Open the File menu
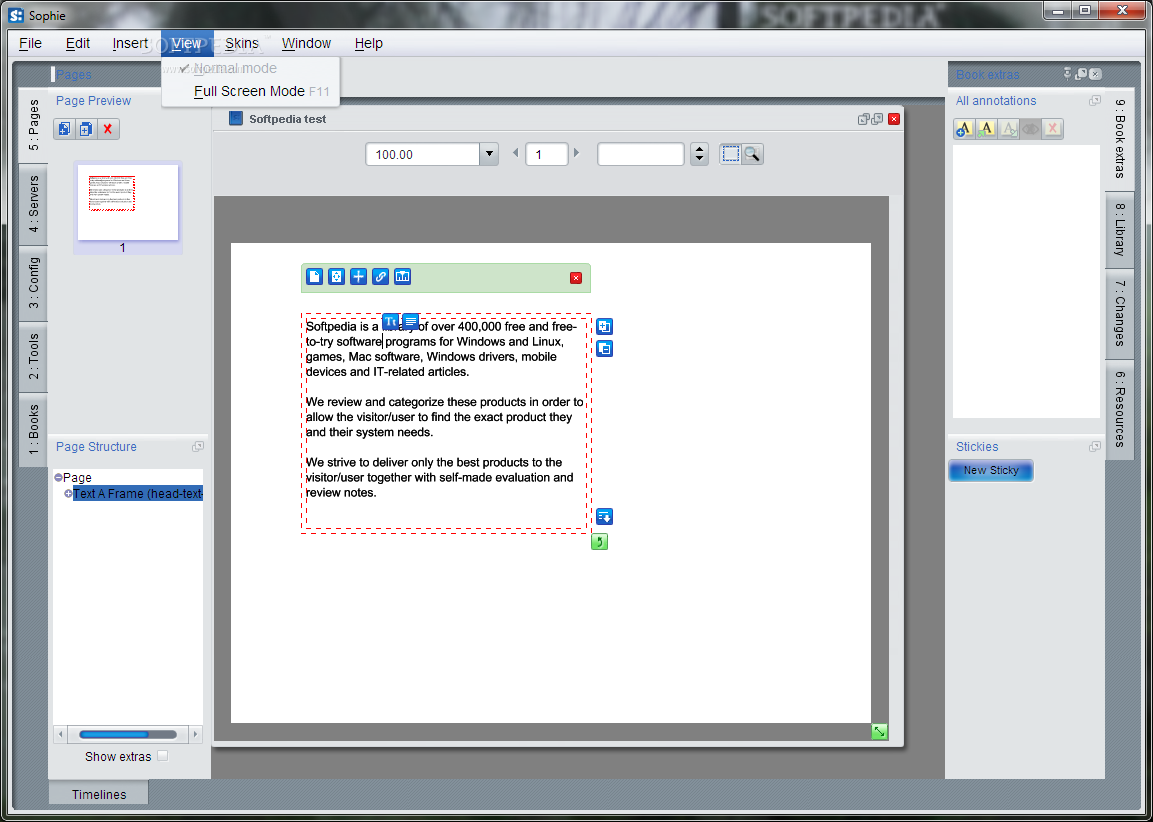Screen dimensions: 1153x822 click(x=30, y=43)
